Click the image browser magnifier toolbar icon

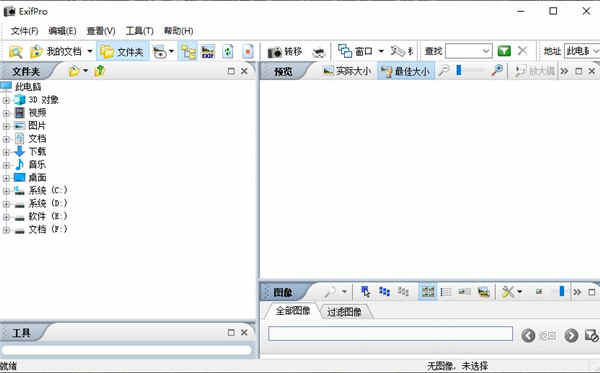click(x=16, y=52)
